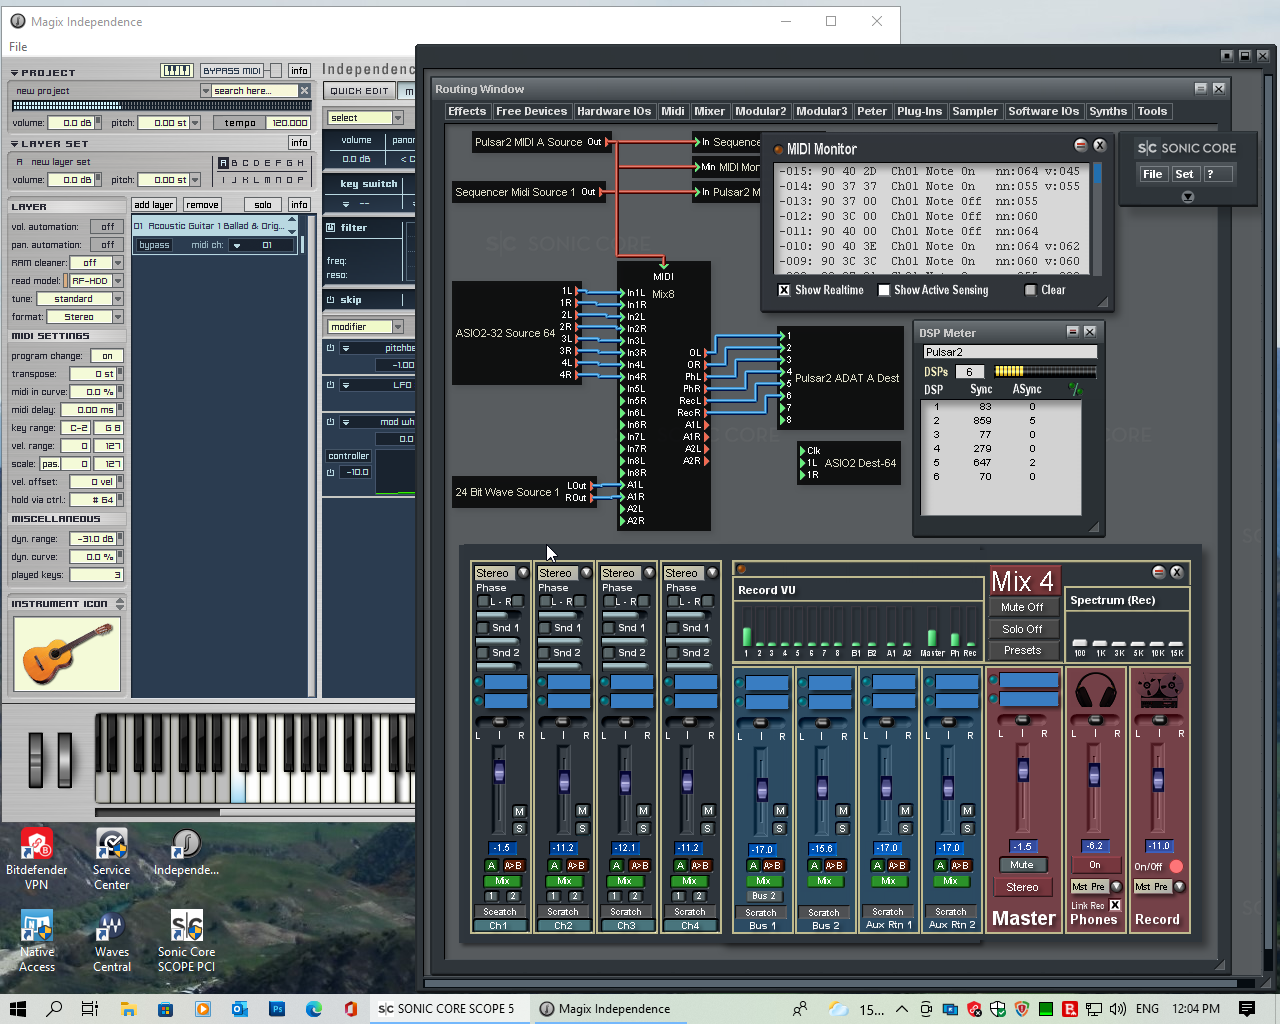Open the format Stereo dropdown
The height and width of the screenshot is (1024, 1280).
pos(117,317)
